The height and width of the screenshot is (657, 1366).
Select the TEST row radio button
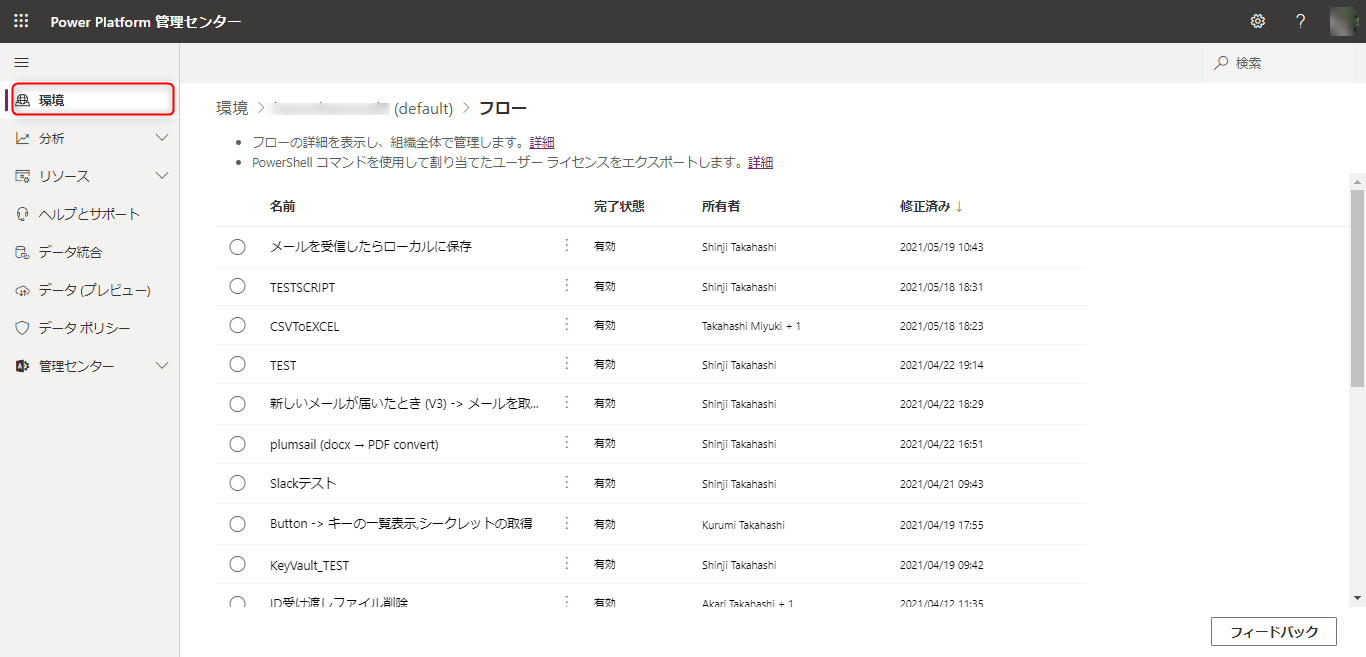pos(237,365)
